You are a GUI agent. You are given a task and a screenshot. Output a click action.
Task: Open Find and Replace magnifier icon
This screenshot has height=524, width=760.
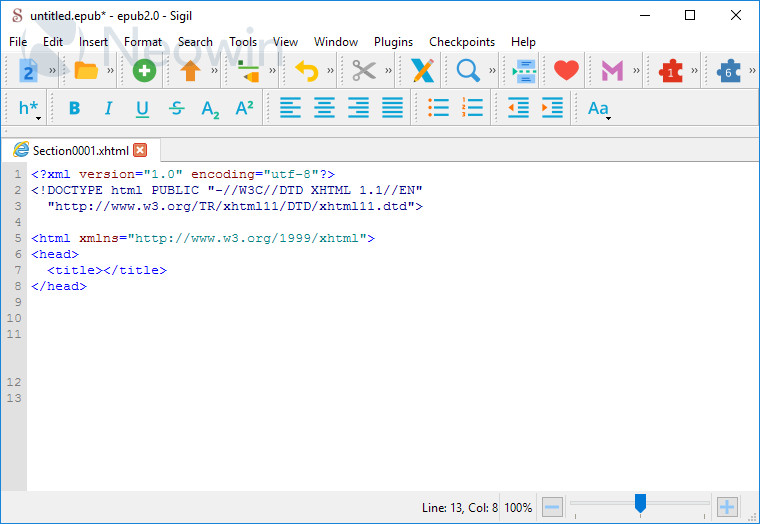click(467, 71)
